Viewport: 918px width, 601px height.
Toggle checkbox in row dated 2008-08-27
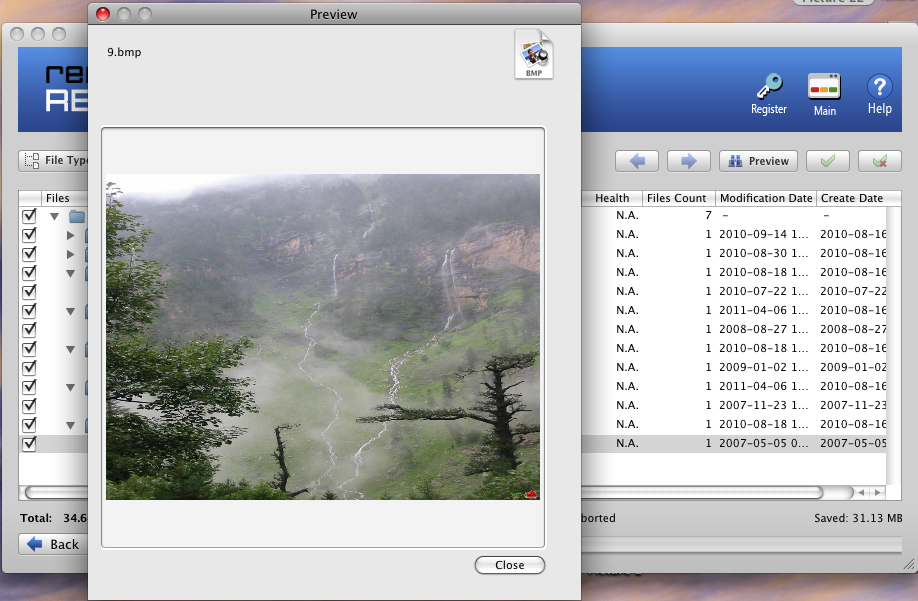click(29, 329)
